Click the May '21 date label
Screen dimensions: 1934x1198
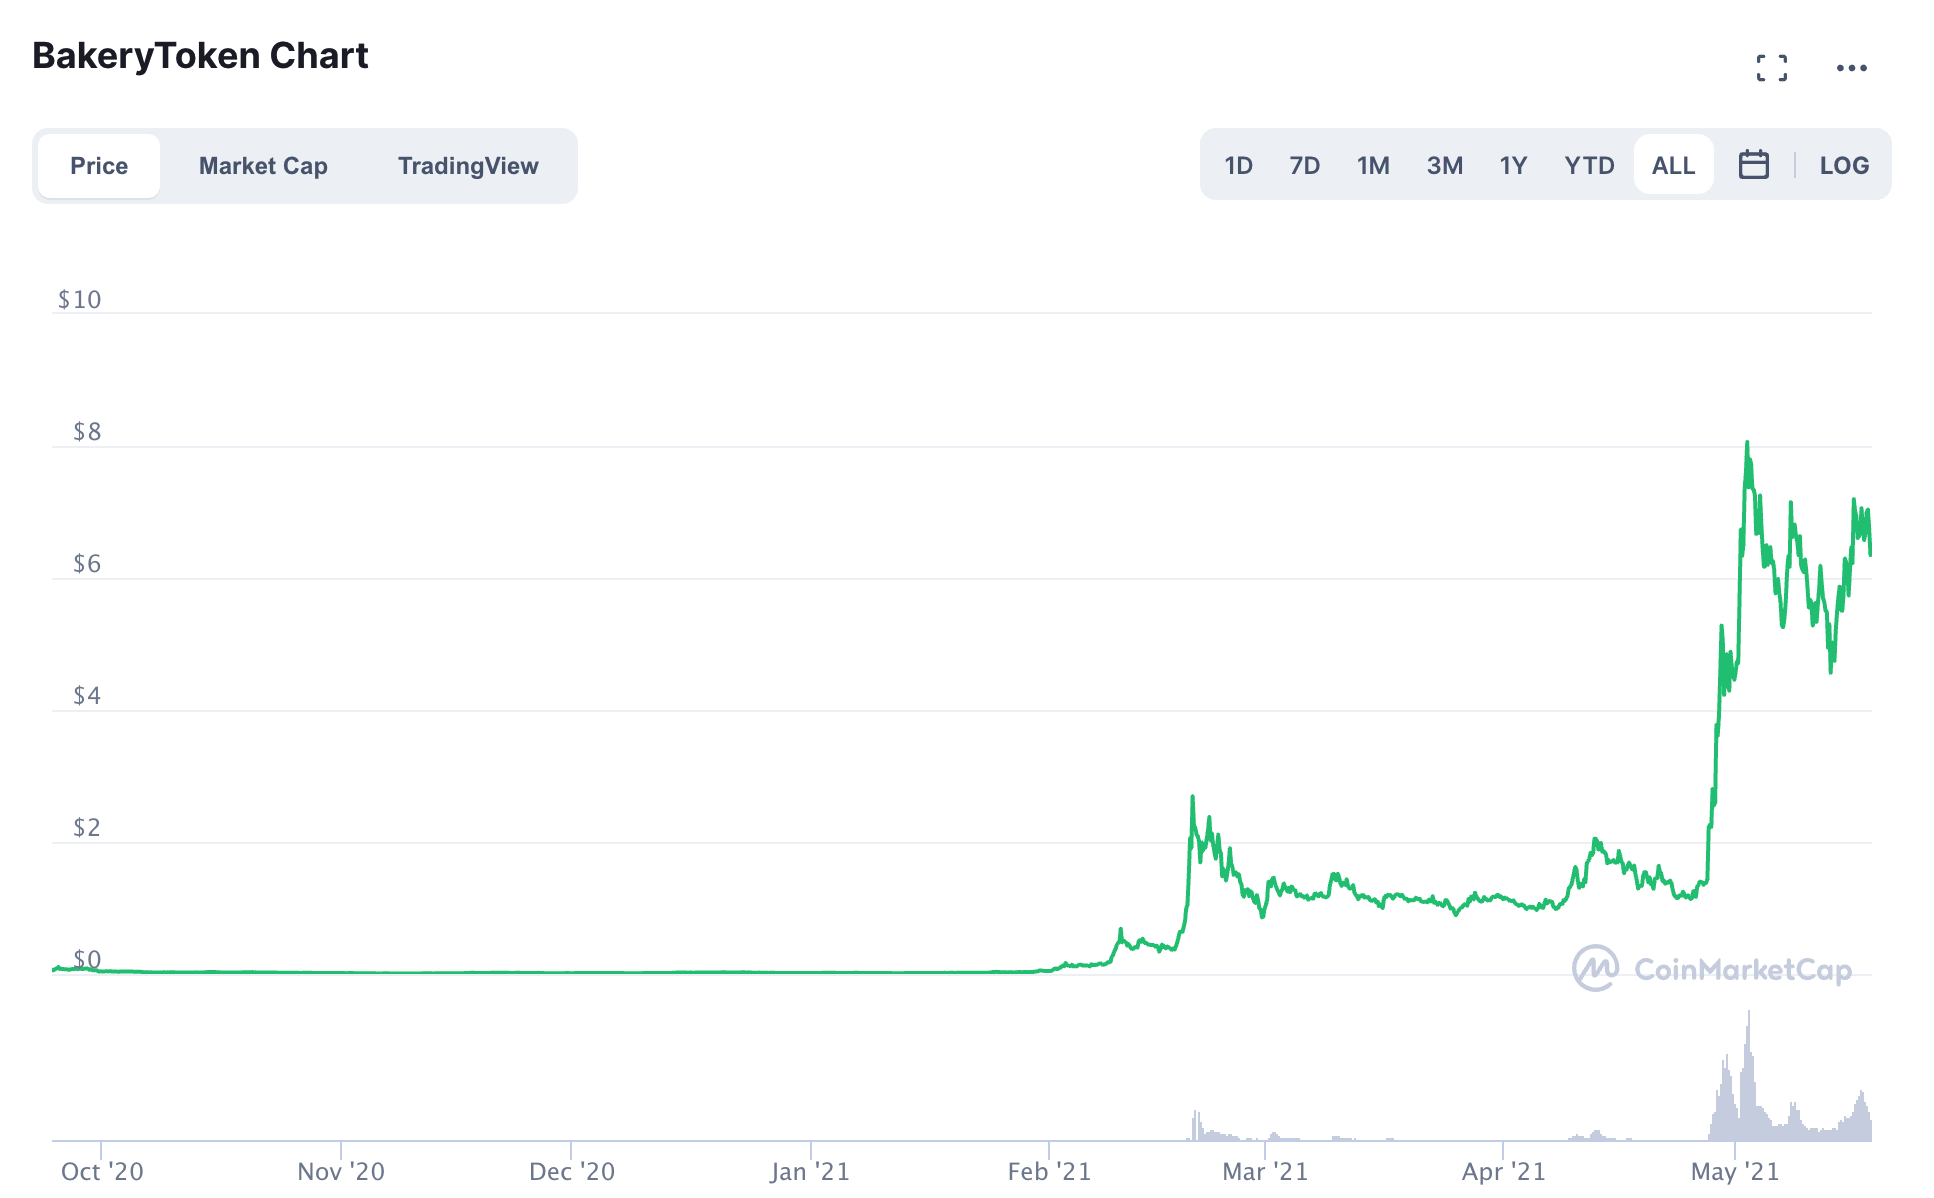(1735, 1171)
